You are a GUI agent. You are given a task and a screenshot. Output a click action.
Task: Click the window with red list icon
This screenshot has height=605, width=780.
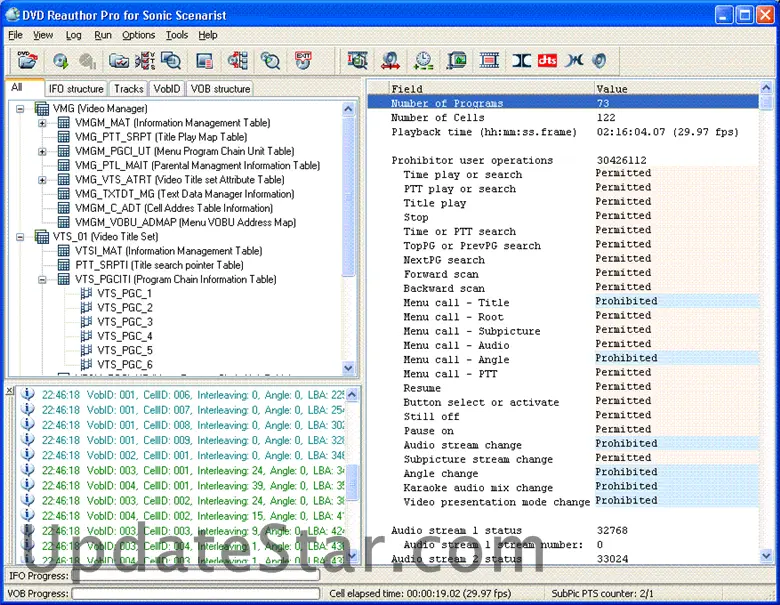[204, 61]
